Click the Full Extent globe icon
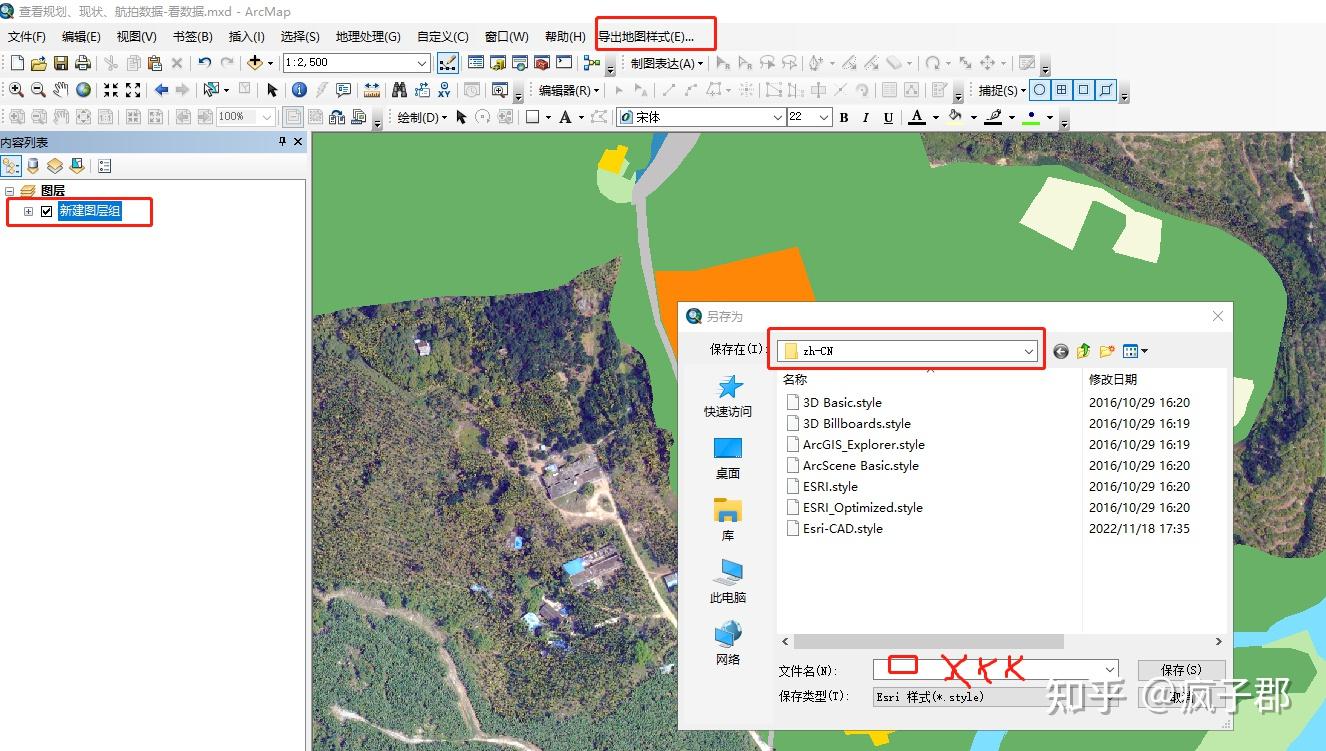 [85, 92]
